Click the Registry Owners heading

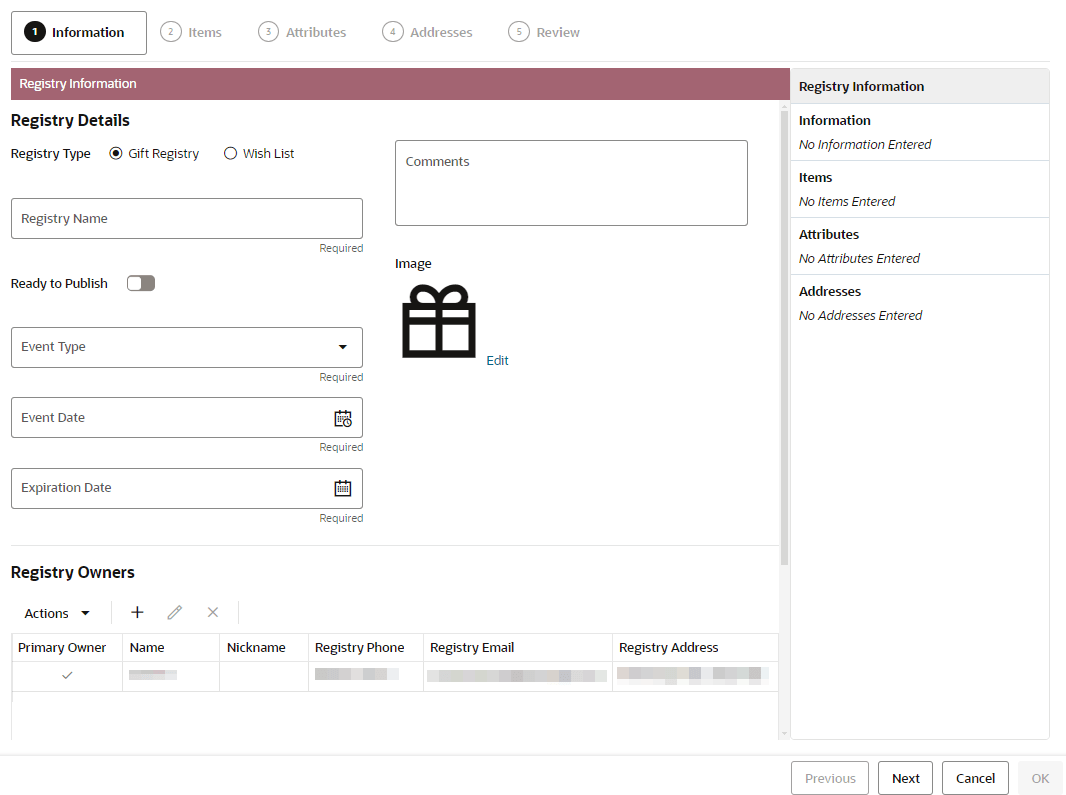tap(73, 573)
